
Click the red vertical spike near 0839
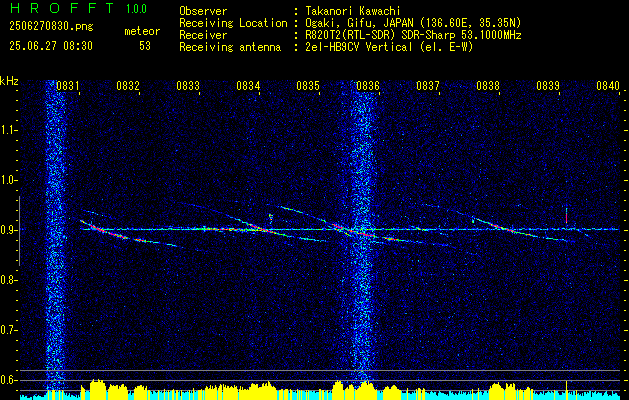566,217
